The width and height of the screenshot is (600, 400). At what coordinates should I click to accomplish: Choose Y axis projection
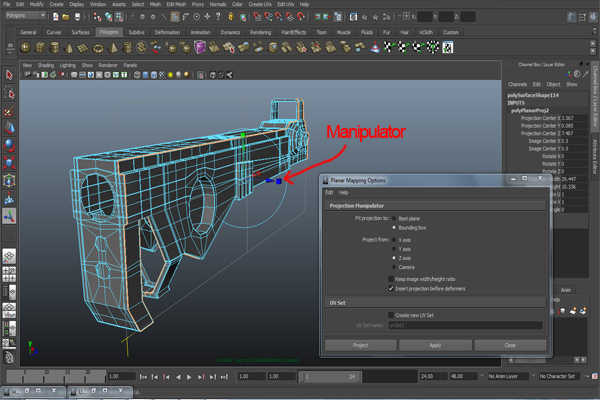pyautogui.click(x=394, y=249)
